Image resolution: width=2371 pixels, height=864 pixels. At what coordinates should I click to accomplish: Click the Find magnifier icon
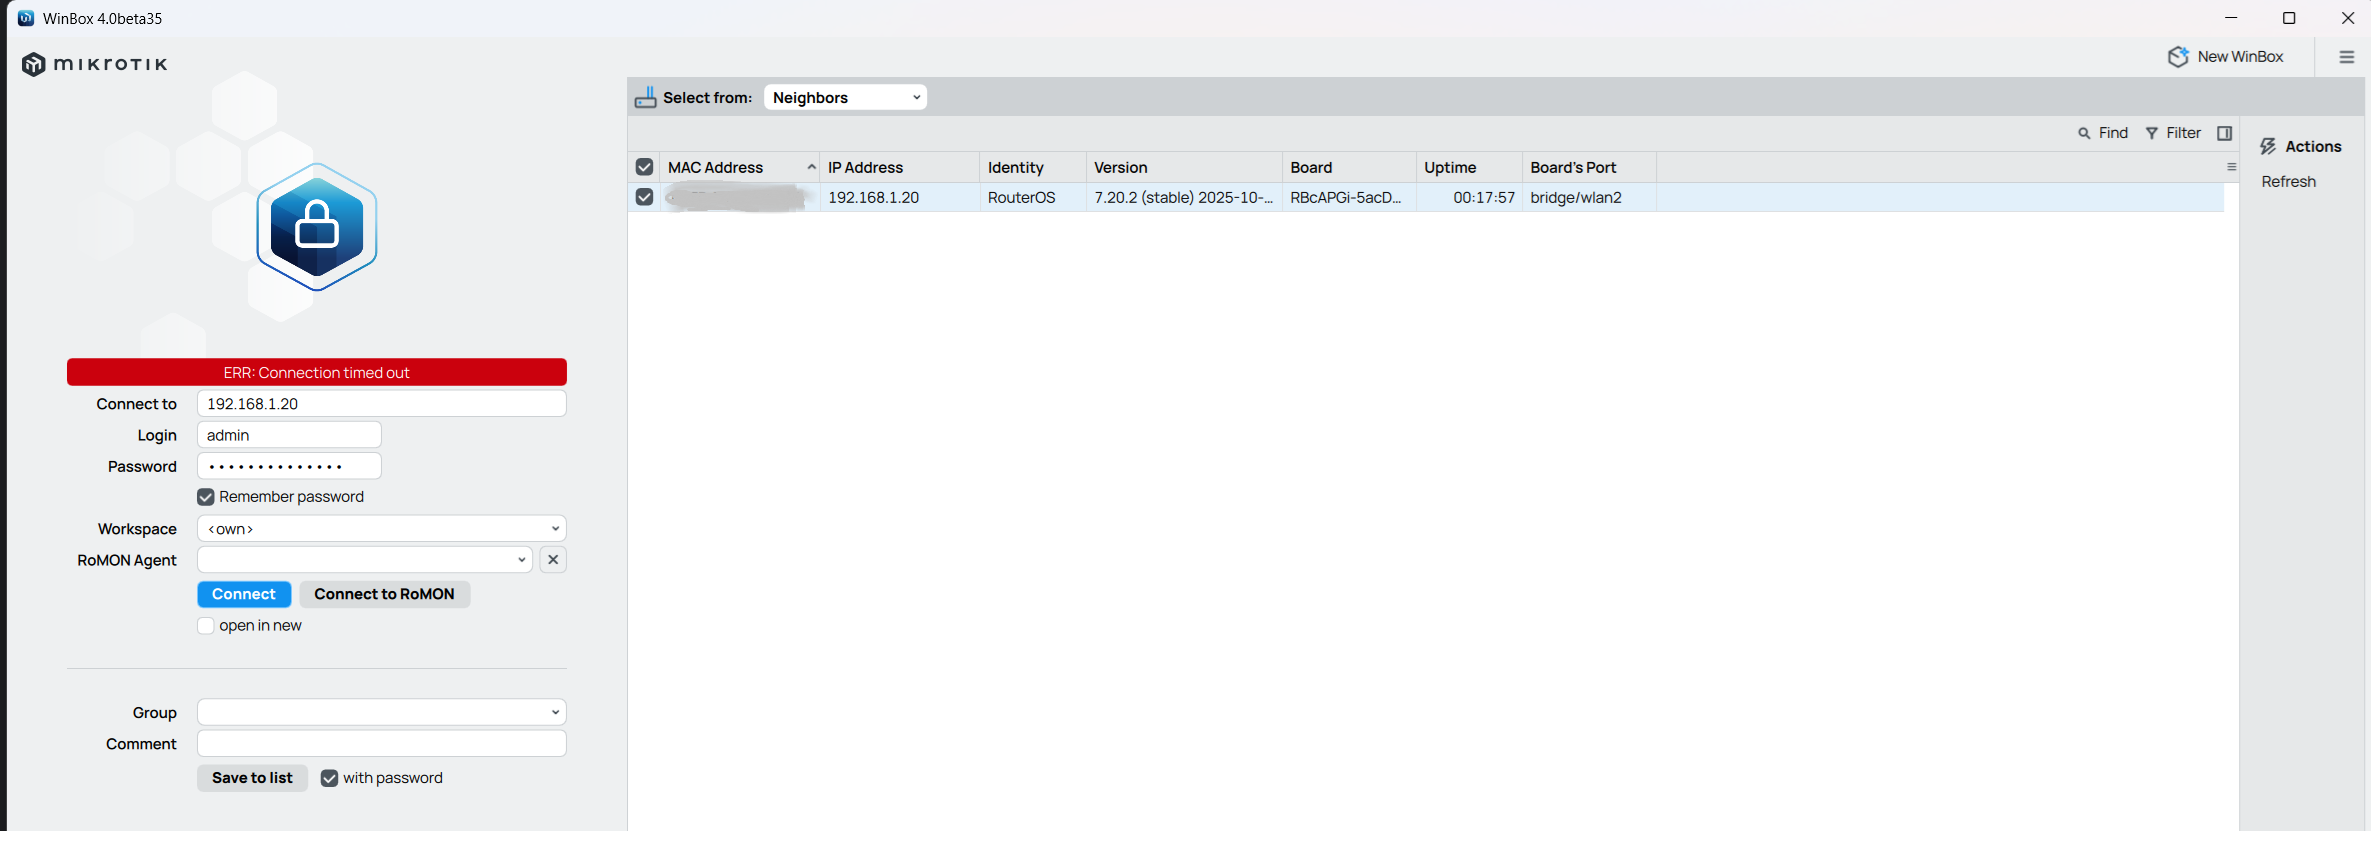tap(2084, 133)
